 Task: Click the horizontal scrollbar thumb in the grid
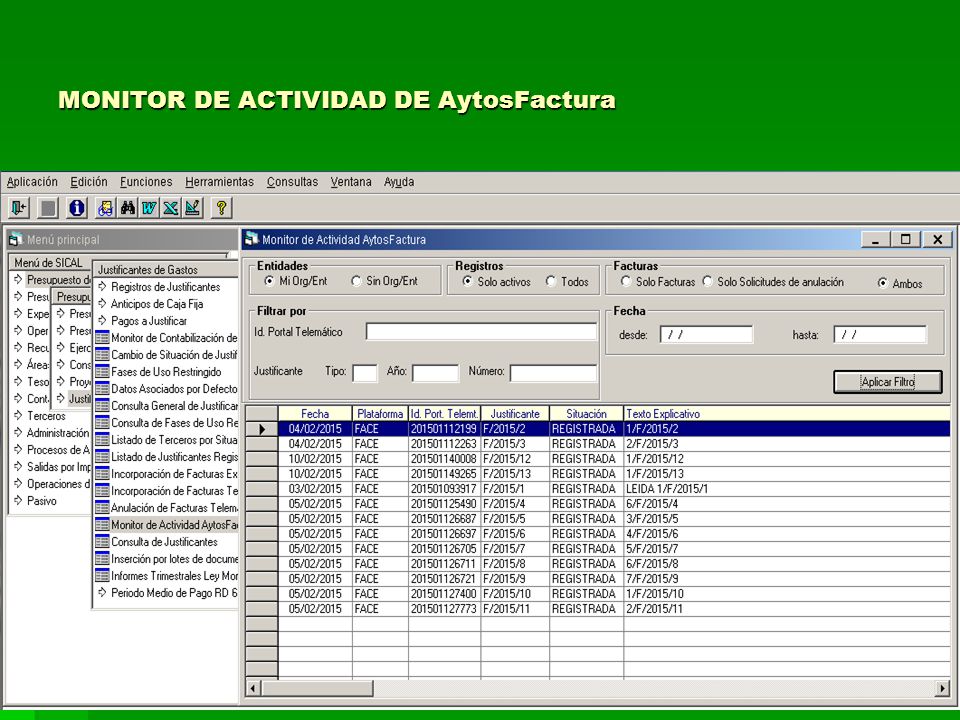pos(317,688)
